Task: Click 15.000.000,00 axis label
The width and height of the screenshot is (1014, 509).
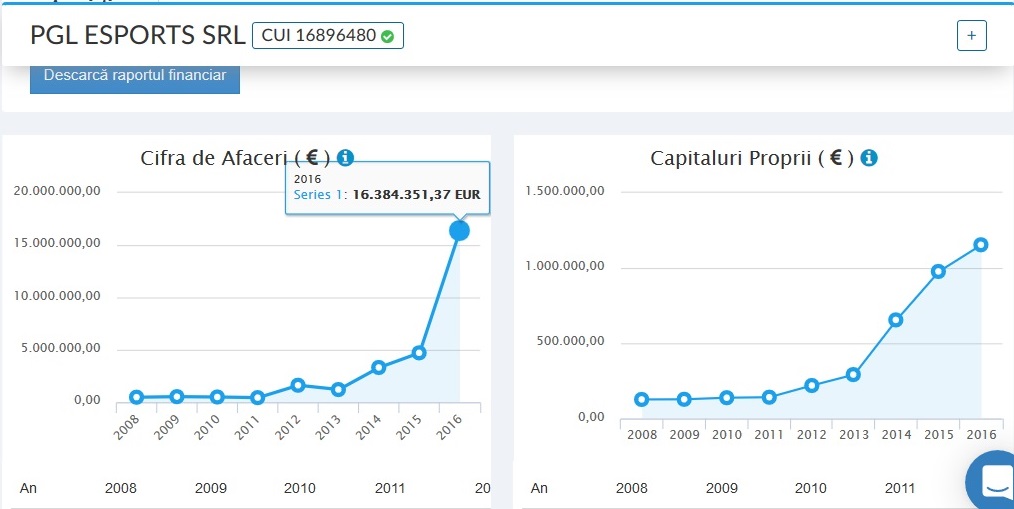Action: [x=58, y=243]
